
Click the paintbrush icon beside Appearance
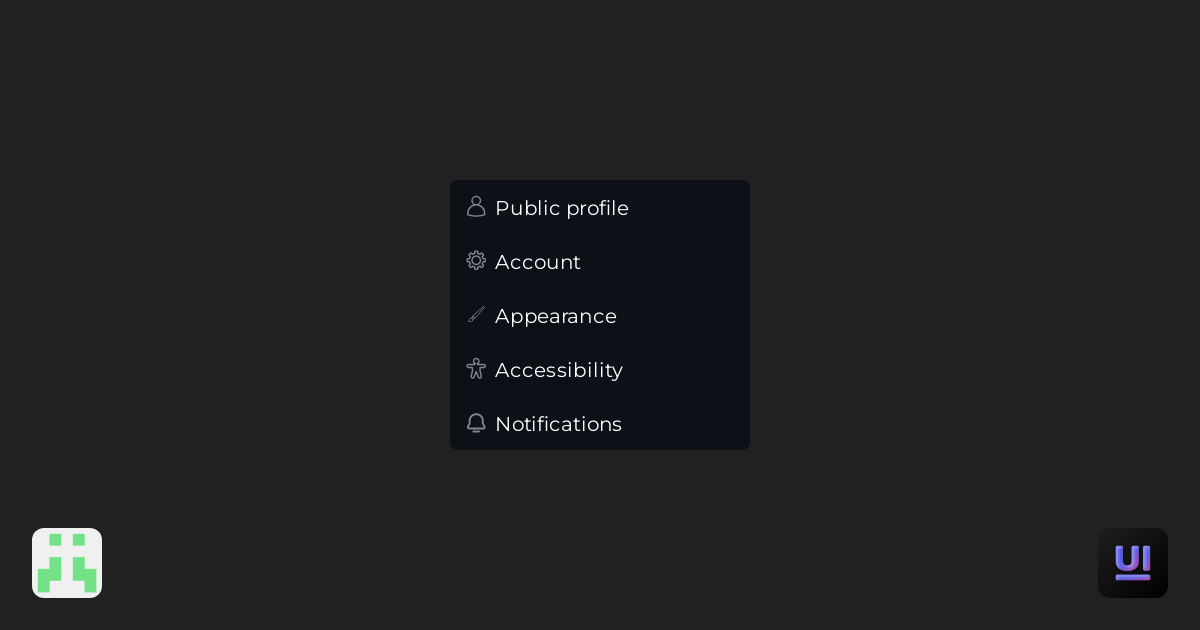[476, 314]
